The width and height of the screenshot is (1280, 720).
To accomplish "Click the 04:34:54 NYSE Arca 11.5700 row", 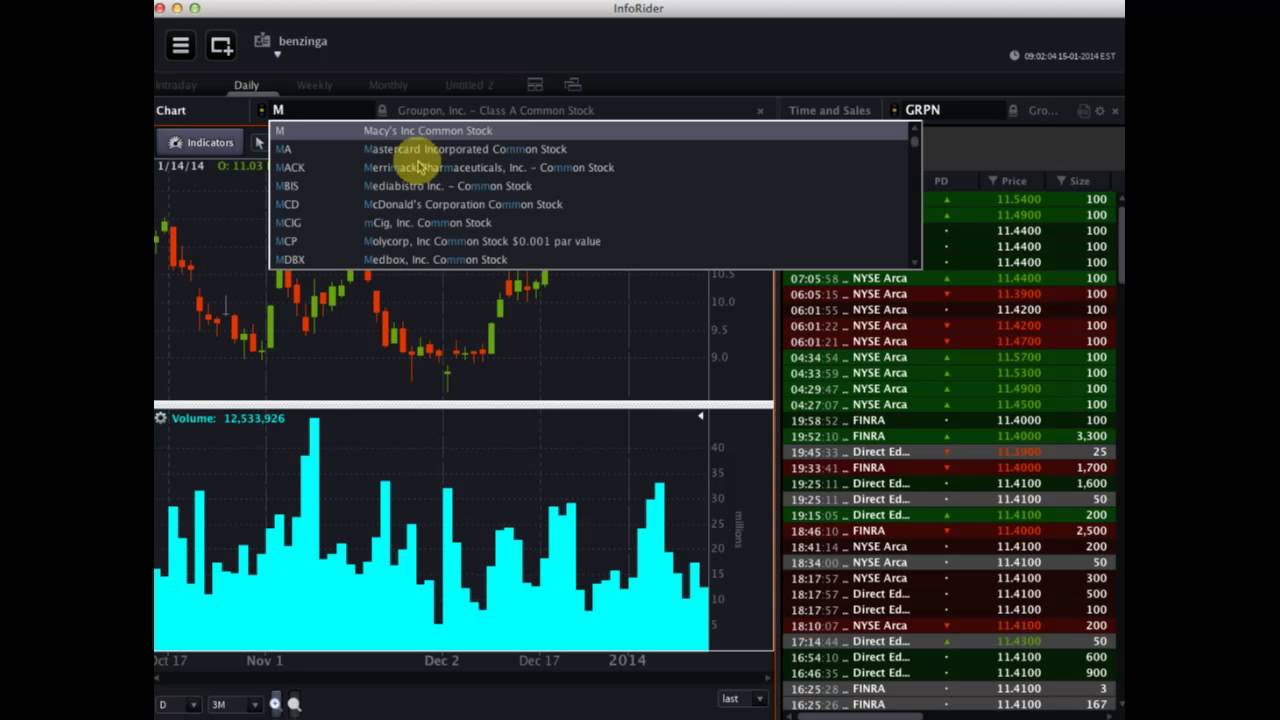I will [x=948, y=357].
